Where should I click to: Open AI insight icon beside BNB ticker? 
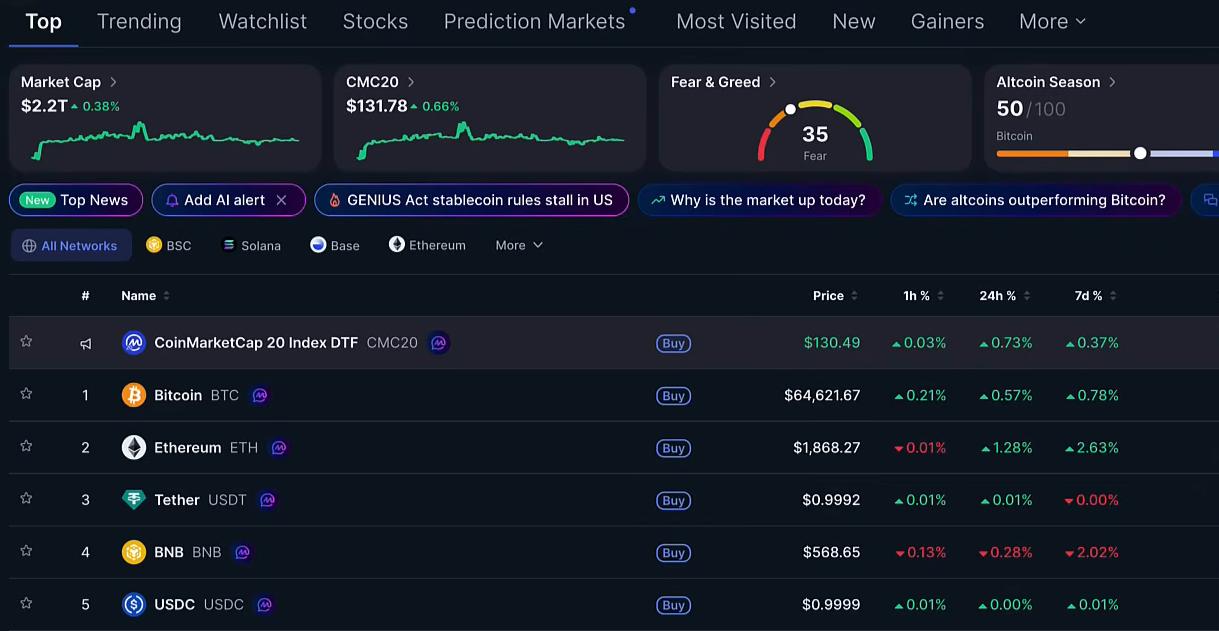(x=242, y=552)
